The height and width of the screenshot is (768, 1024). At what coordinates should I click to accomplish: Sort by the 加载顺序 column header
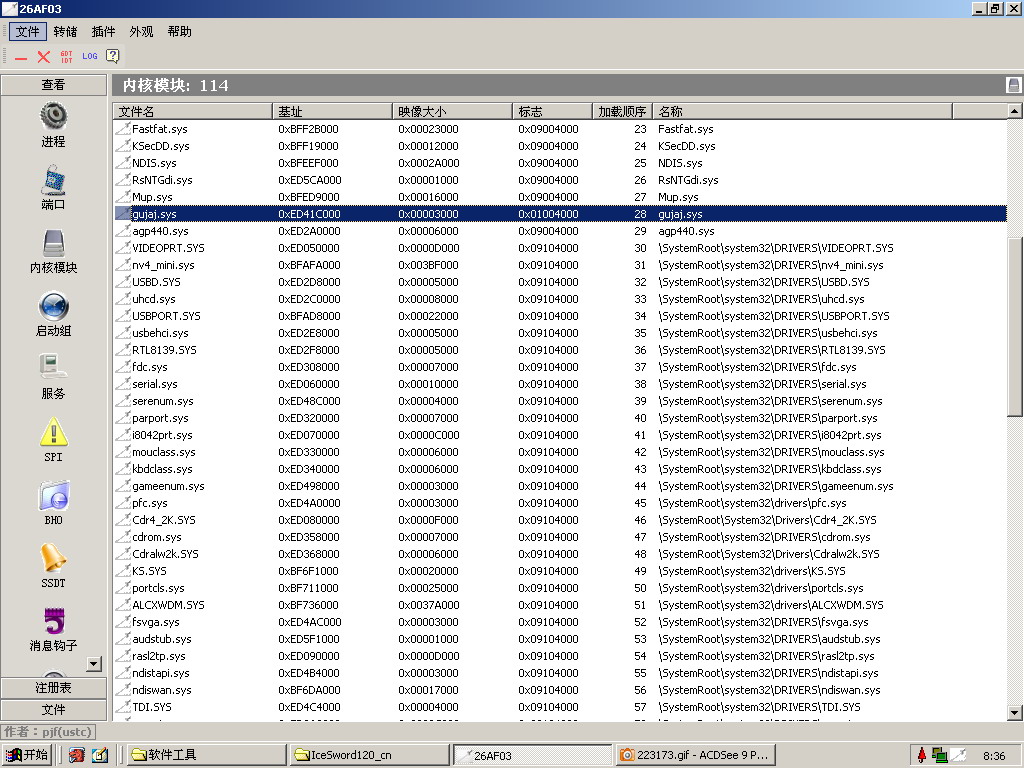click(x=622, y=112)
